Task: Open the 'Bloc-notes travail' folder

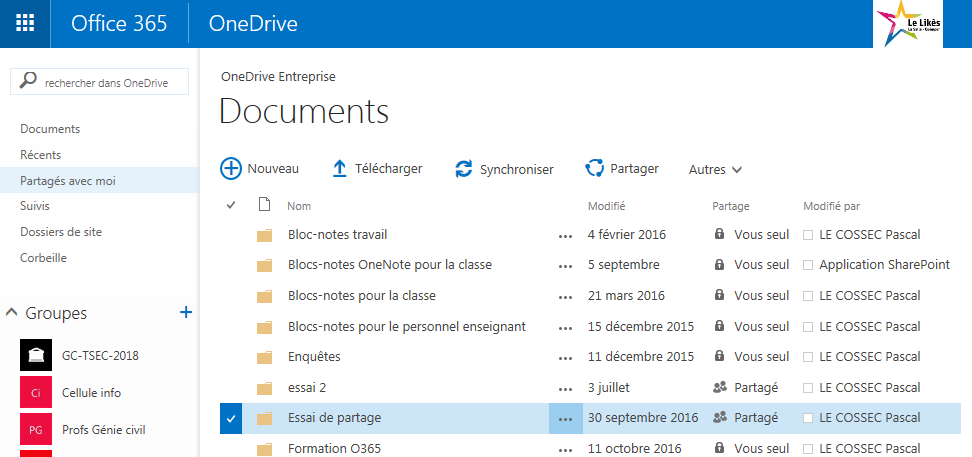Action: 338,235
